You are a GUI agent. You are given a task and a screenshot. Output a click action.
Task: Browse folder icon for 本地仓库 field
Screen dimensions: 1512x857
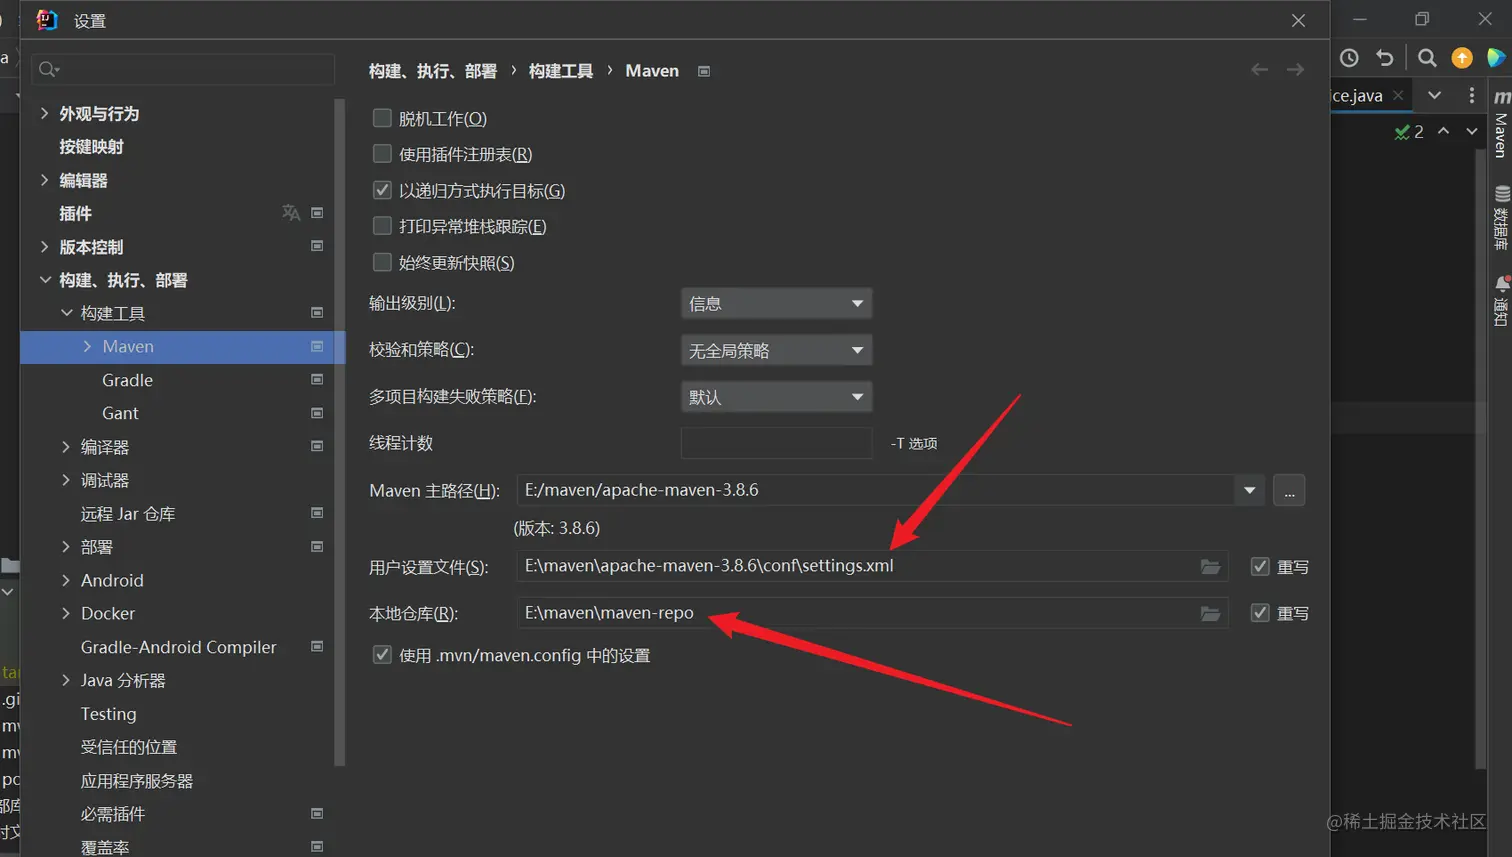(1210, 613)
